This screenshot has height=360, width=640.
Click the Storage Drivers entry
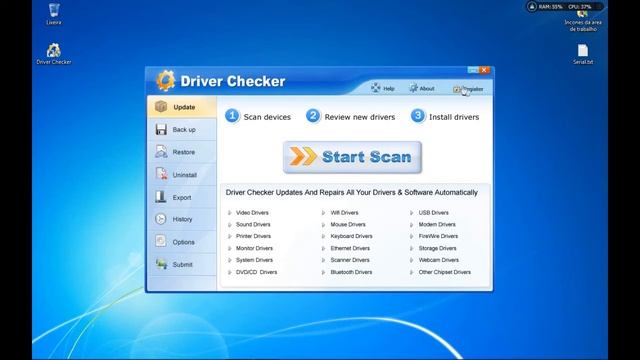point(437,248)
